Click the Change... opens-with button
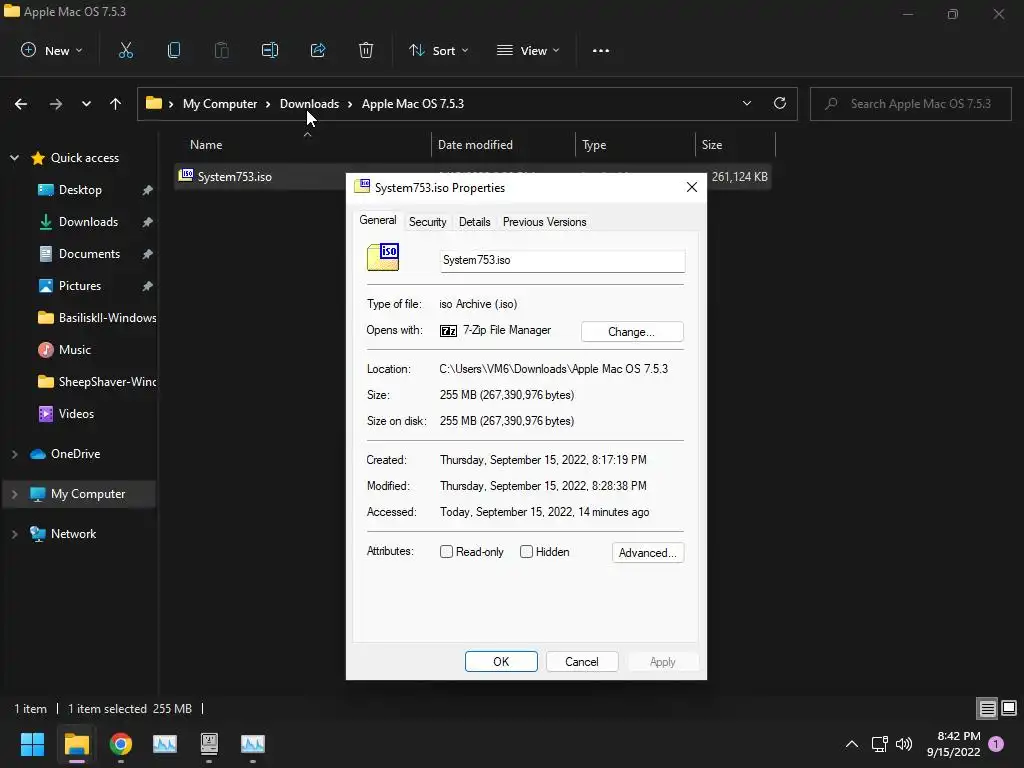 tap(632, 332)
